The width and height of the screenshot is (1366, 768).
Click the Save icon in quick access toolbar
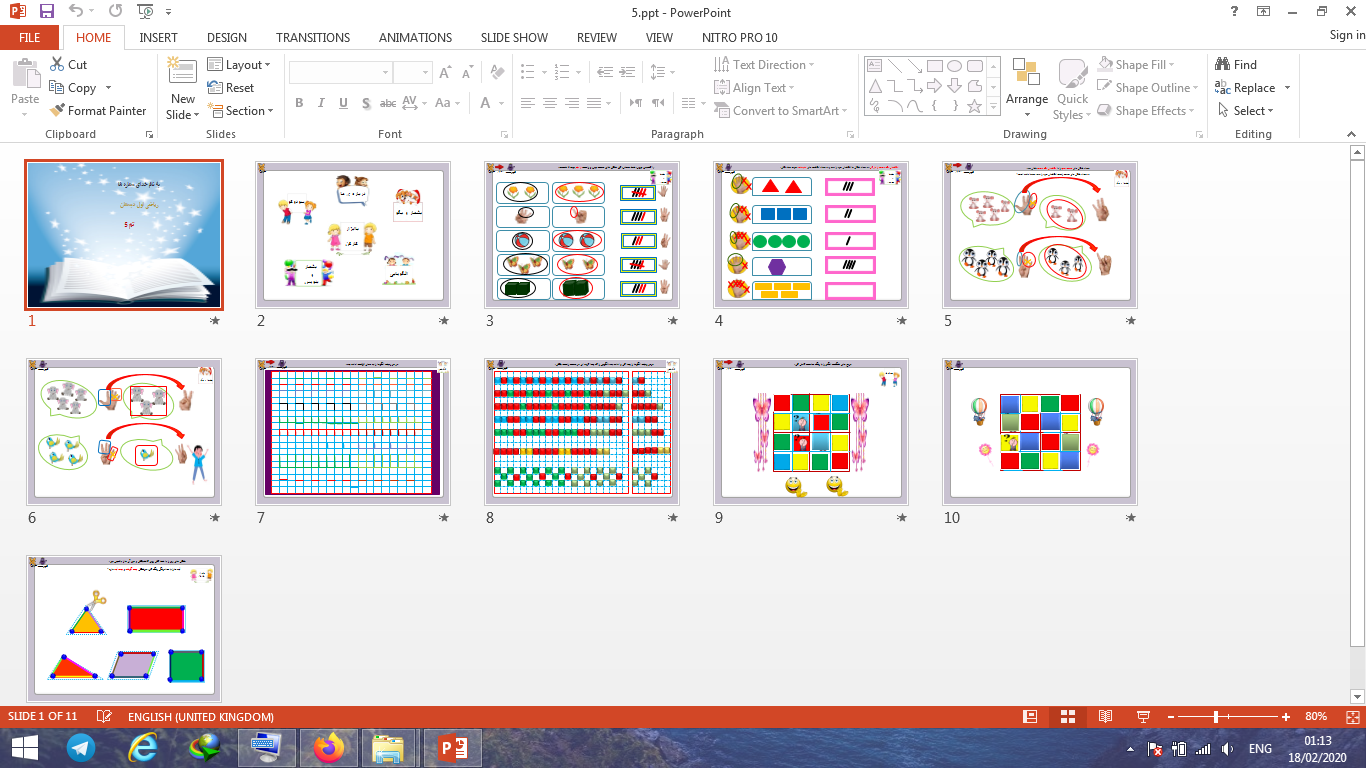point(46,12)
